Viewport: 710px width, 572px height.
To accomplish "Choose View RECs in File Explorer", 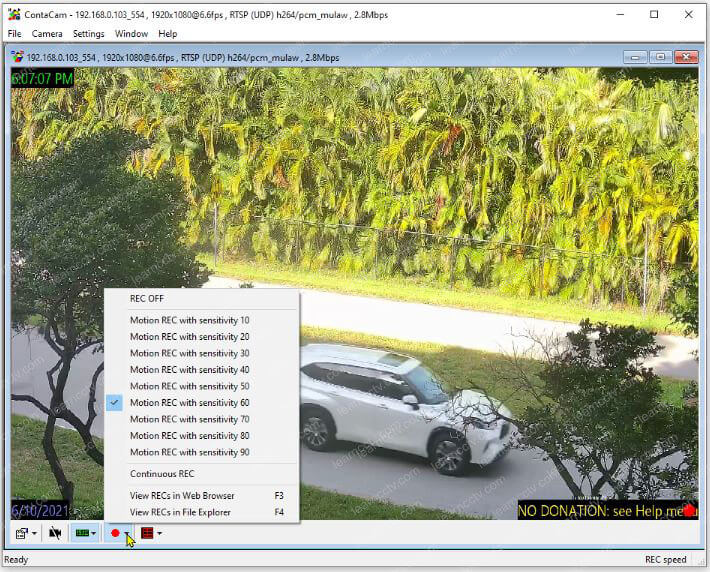I will [180, 512].
